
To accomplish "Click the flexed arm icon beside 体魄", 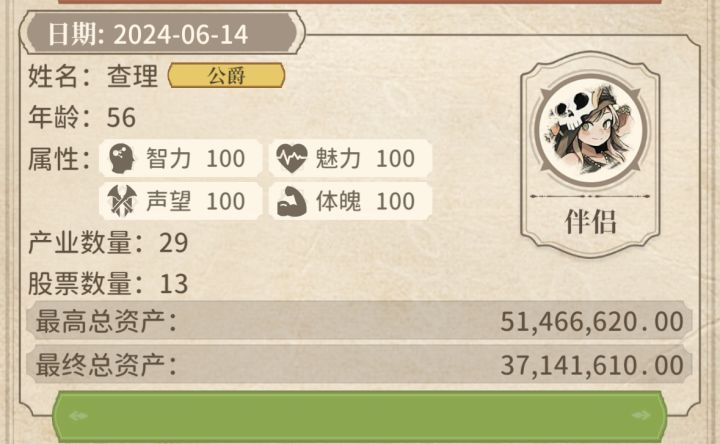I will pos(292,201).
